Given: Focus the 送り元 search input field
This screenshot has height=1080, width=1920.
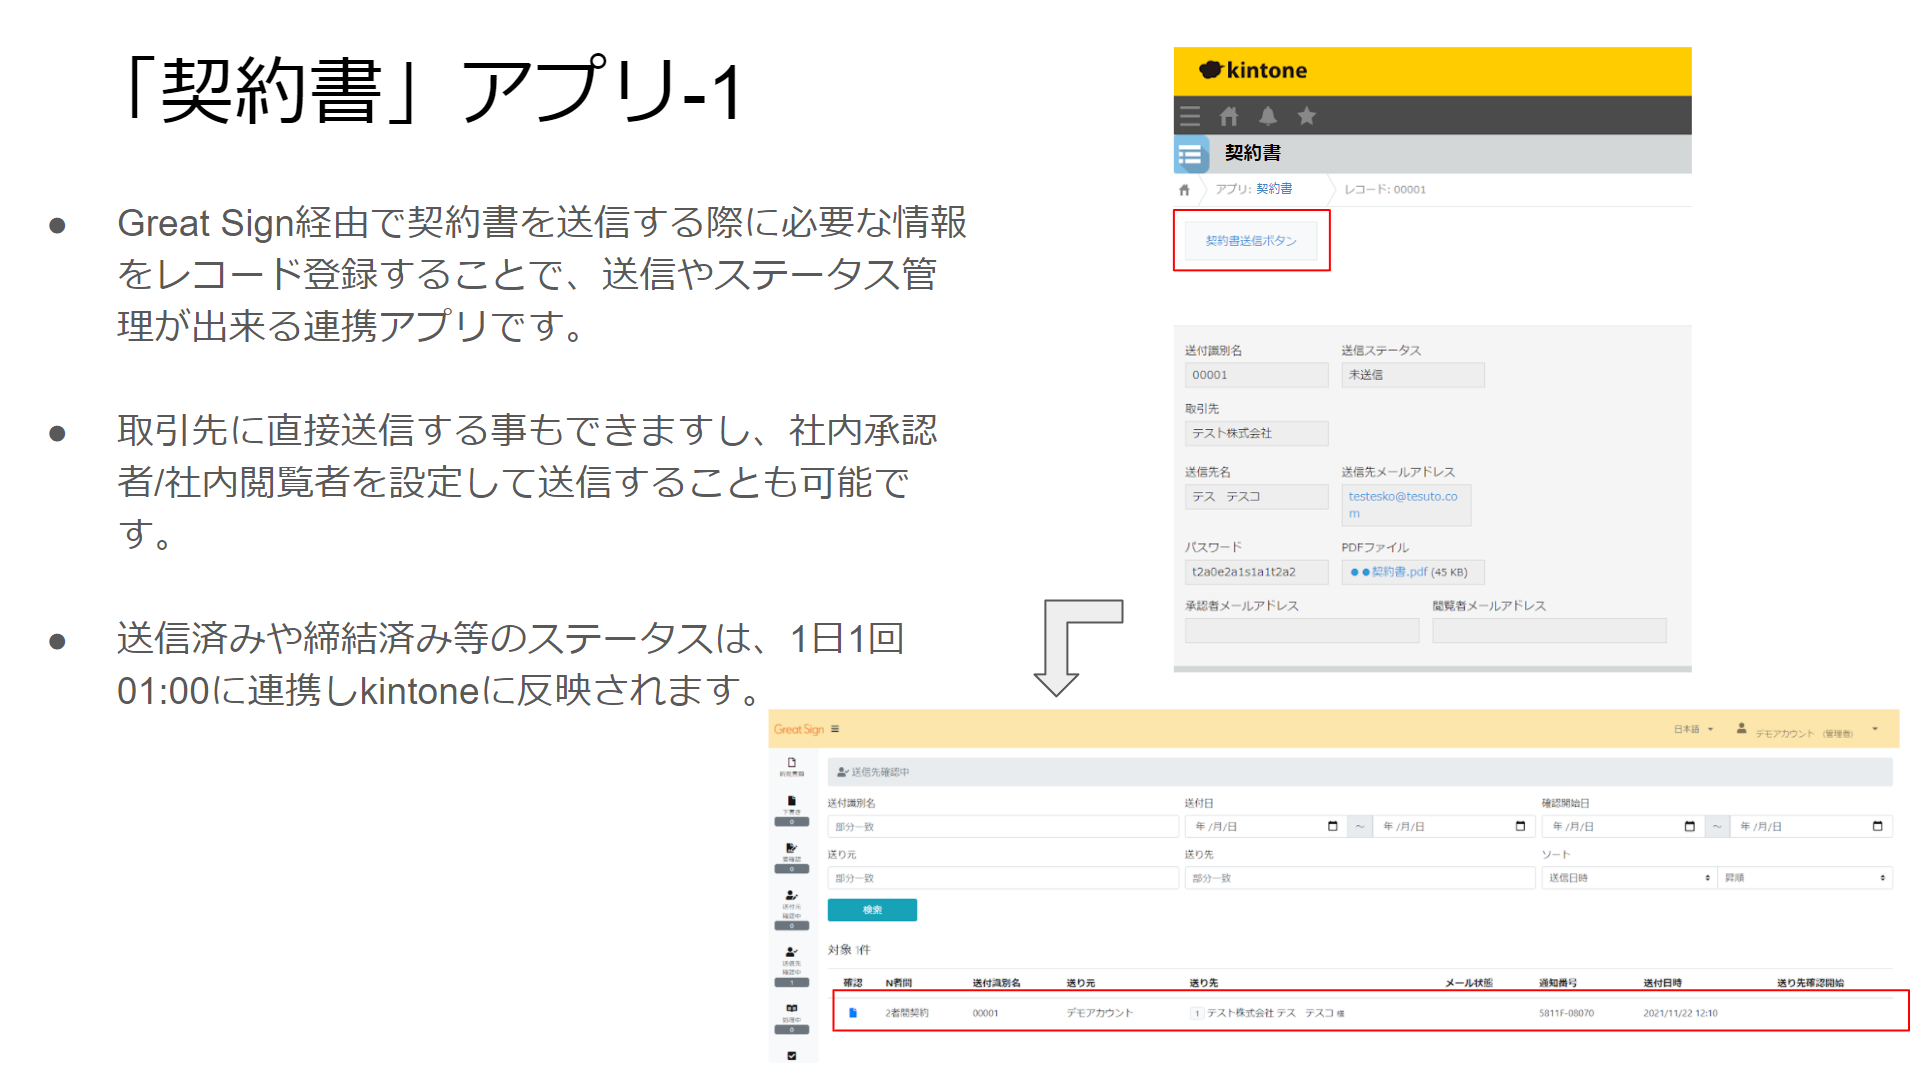Looking at the screenshot, I should (1003, 878).
